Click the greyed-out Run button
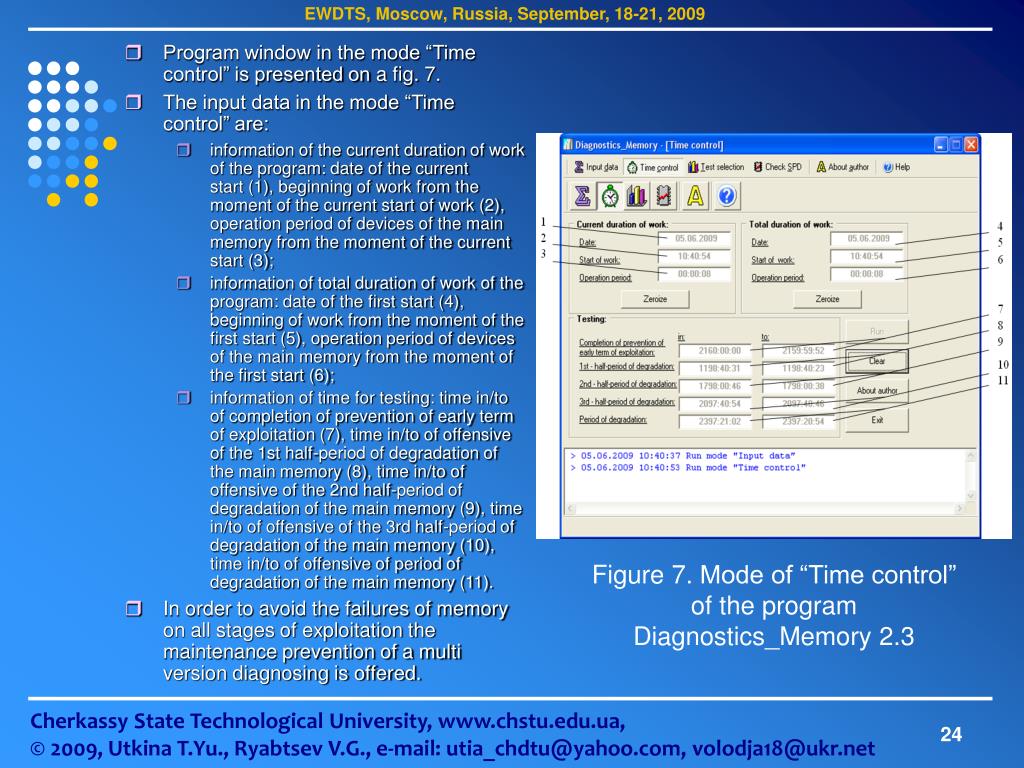The width and height of the screenshot is (1024, 768). (x=877, y=331)
